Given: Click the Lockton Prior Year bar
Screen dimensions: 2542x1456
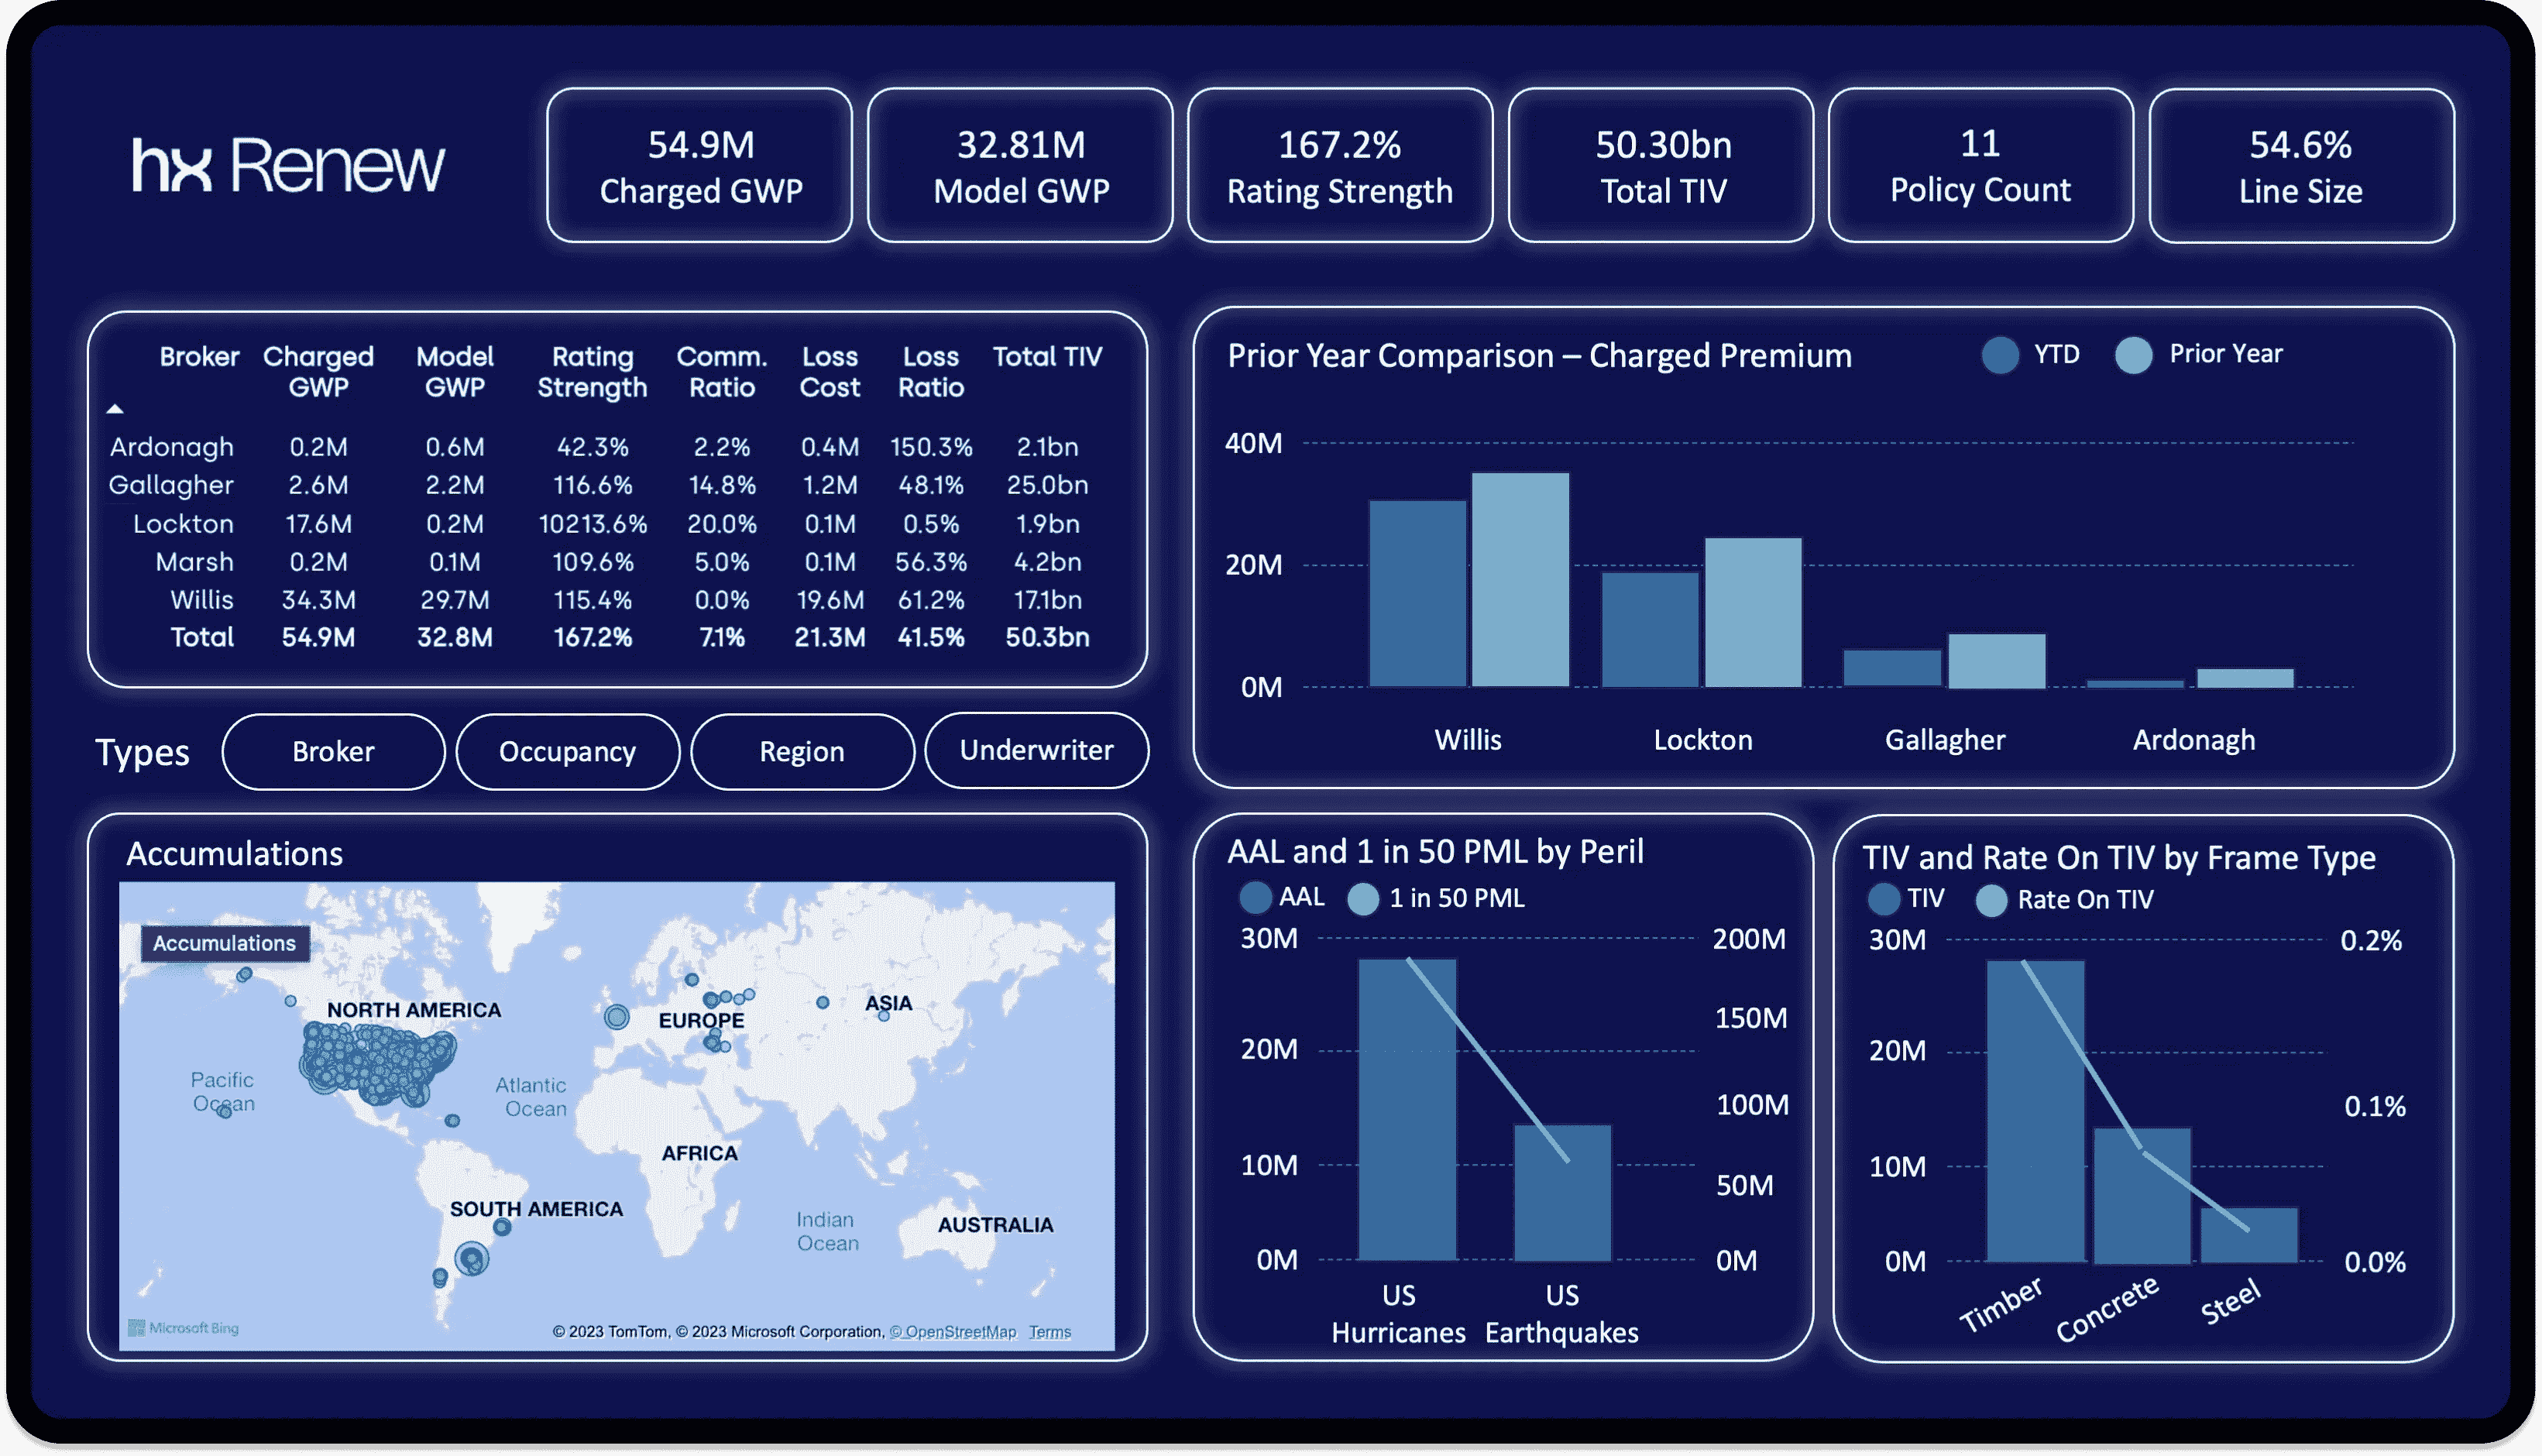Looking at the screenshot, I should 1753,612.
